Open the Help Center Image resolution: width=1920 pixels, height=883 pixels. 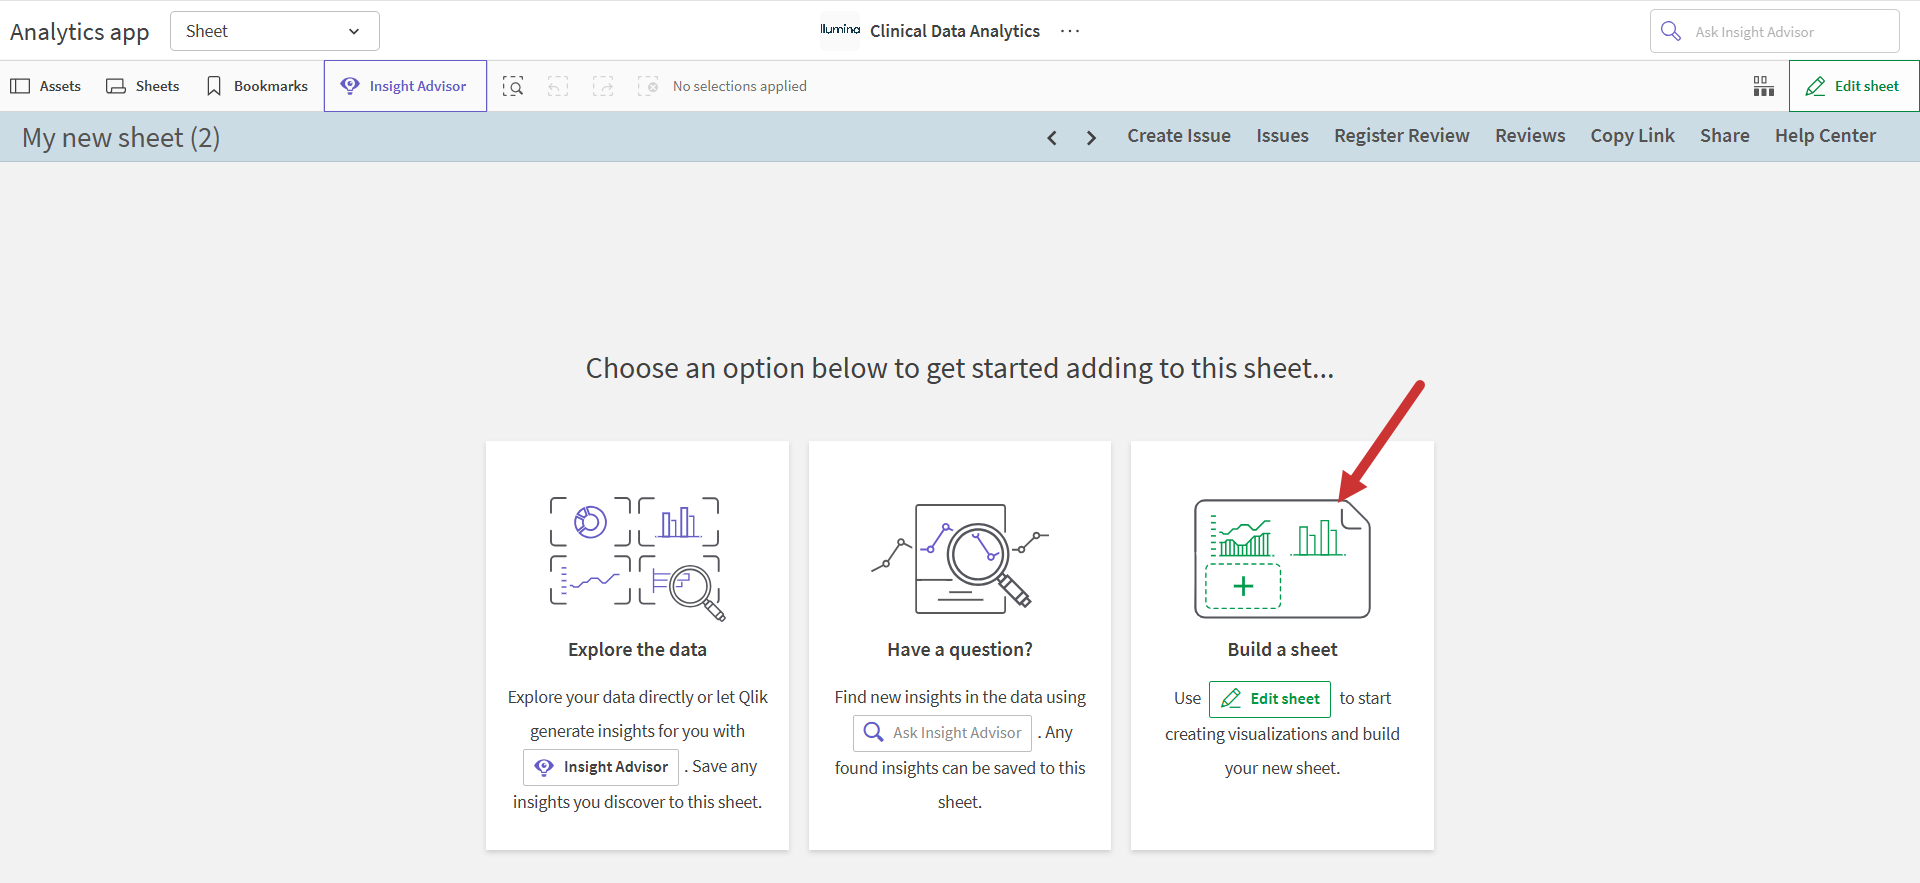(1825, 136)
